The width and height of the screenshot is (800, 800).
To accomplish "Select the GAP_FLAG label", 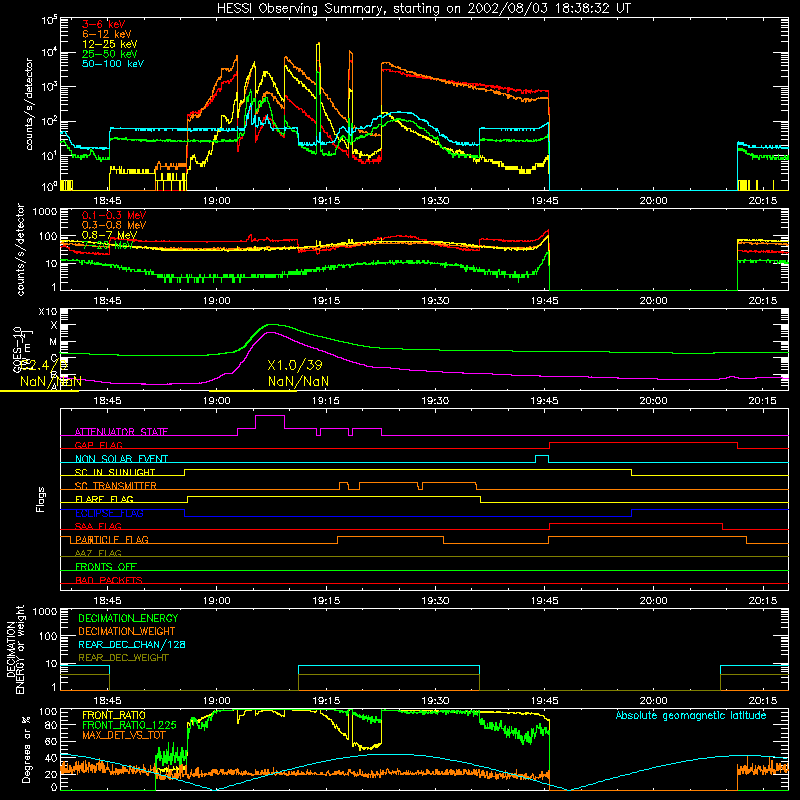I will (98, 445).
